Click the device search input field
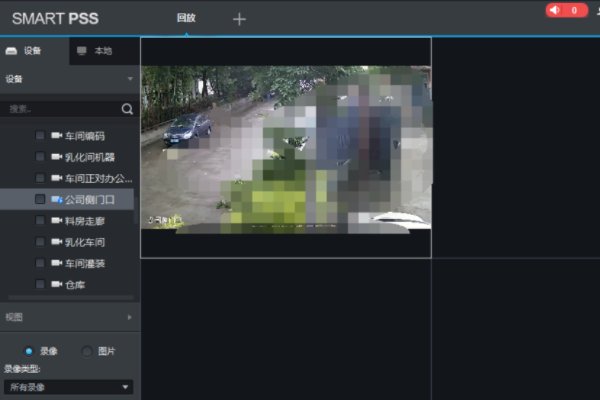Screen dimensions: 600x400 tap(60, 109)
